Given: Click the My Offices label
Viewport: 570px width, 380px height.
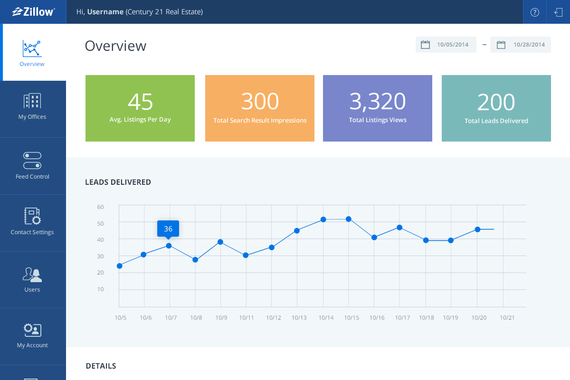Looking at the screenshot, I should [32, 117].
